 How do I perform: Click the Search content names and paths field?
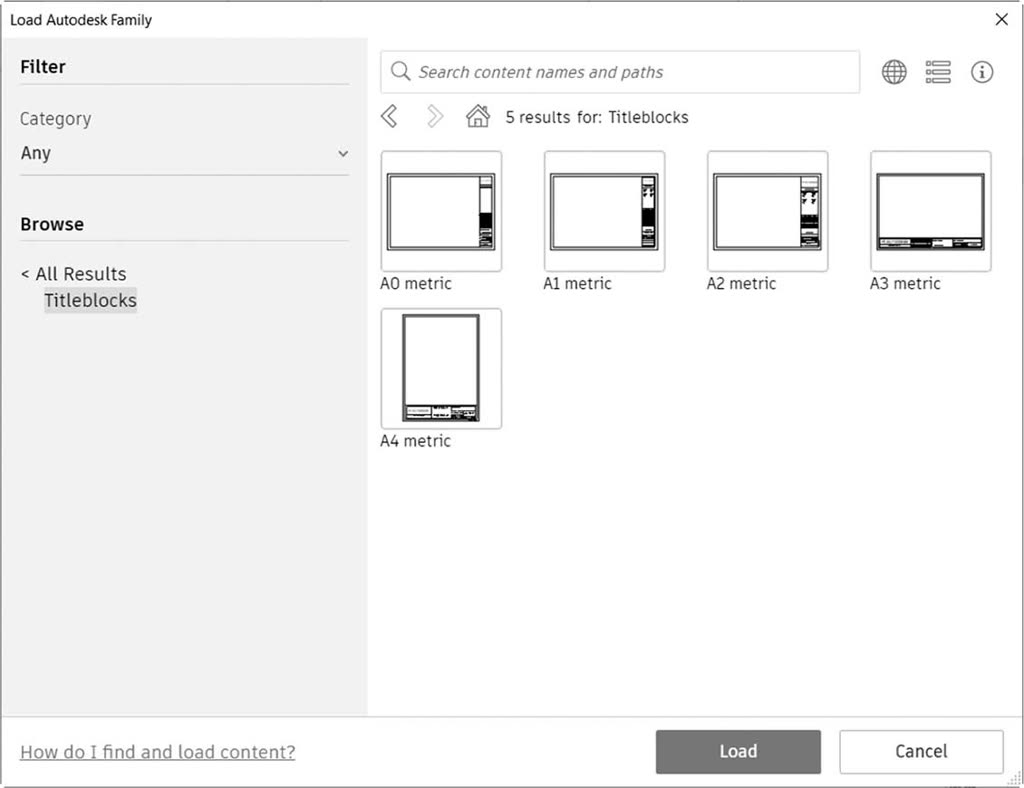tap(620, 72)
